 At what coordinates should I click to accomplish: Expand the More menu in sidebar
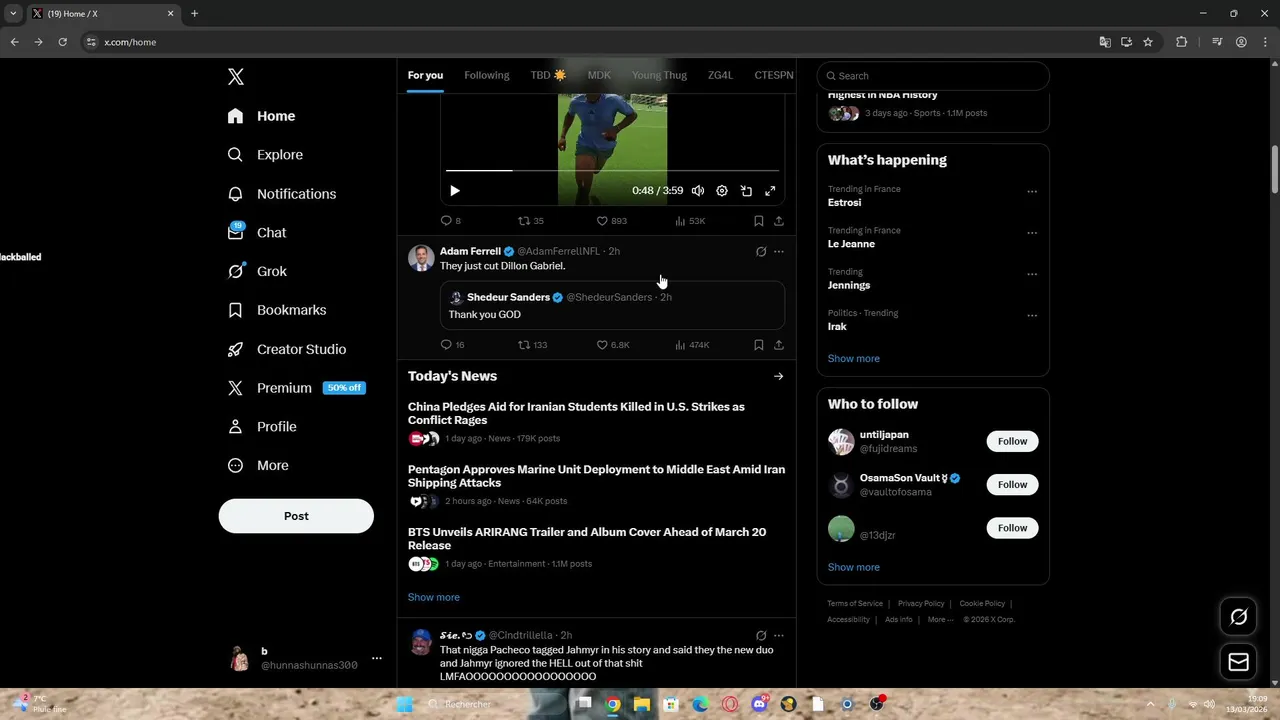click(257, 465)
